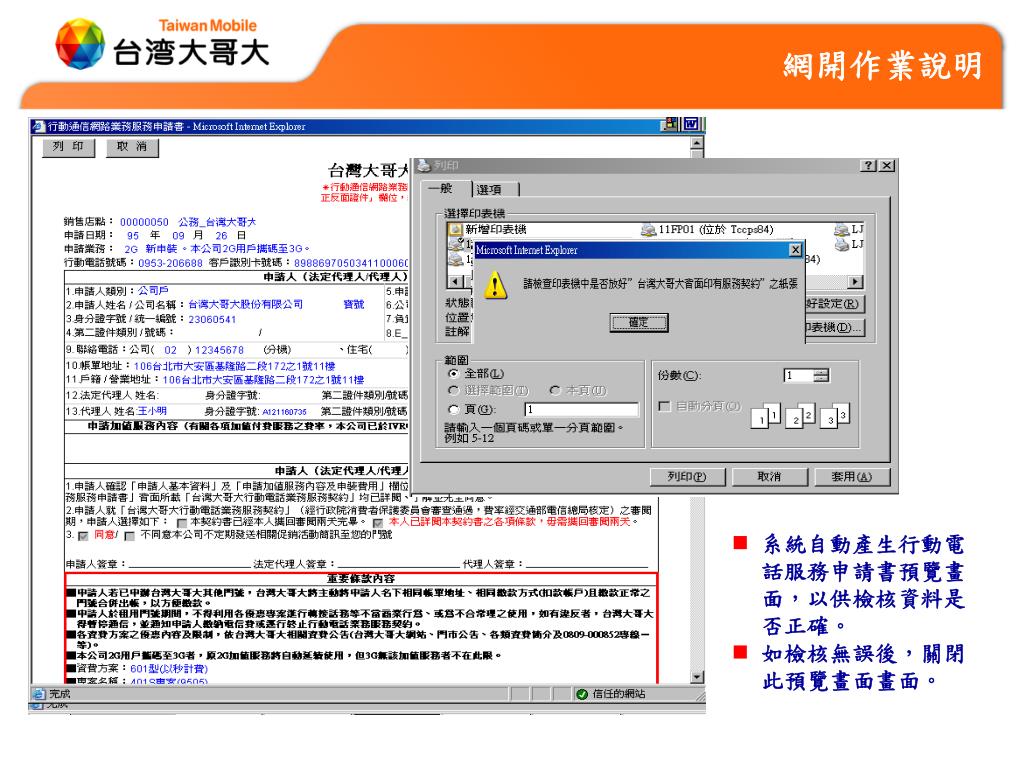Select the 全部(L) radio button

click(453, 374)
